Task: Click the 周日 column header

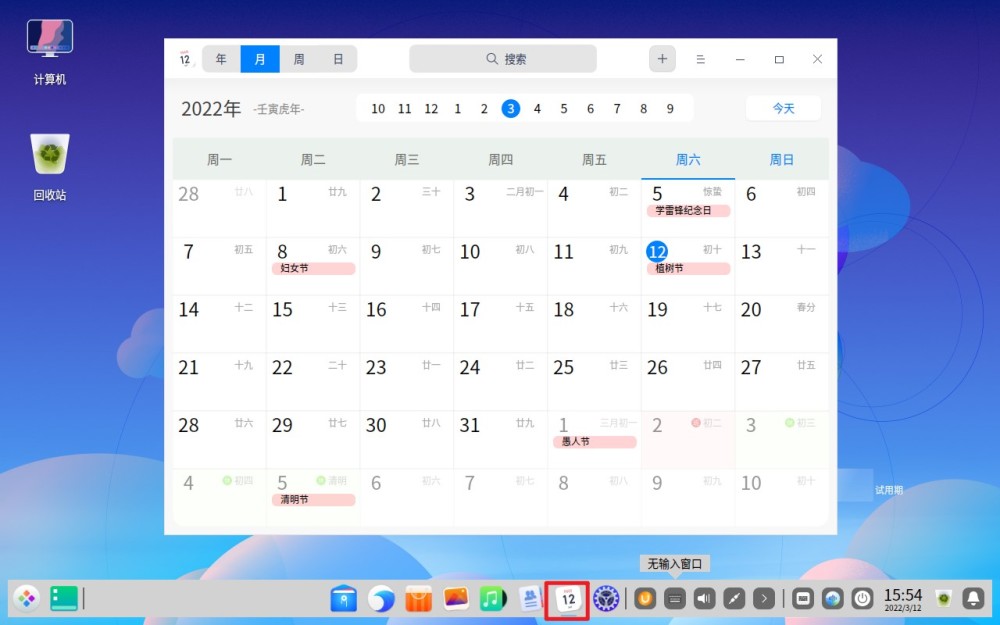Action: pyautogui.click(x=782, y=159)
